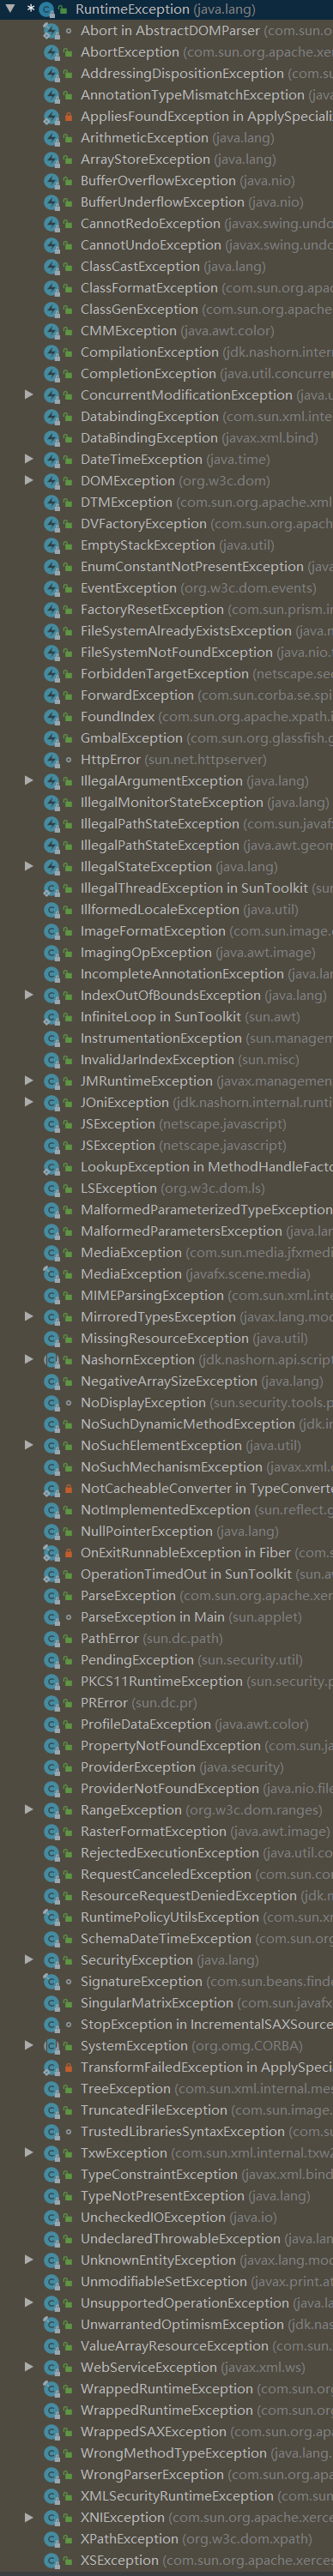Image resolution: width=333 pixels, height=2576 pixels.
Task: Expand the DateTimeException node
Action: [x=29, y=459]
